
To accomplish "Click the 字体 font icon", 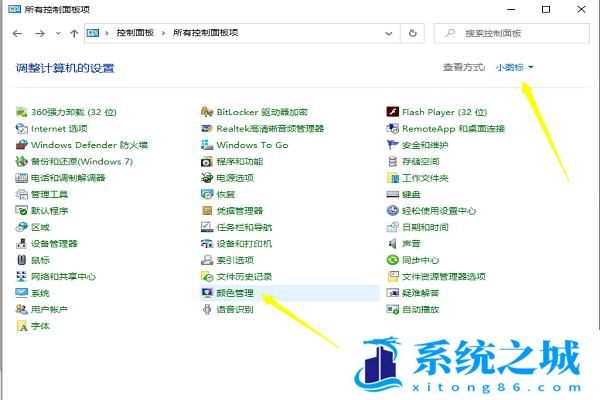I will 21,326.
